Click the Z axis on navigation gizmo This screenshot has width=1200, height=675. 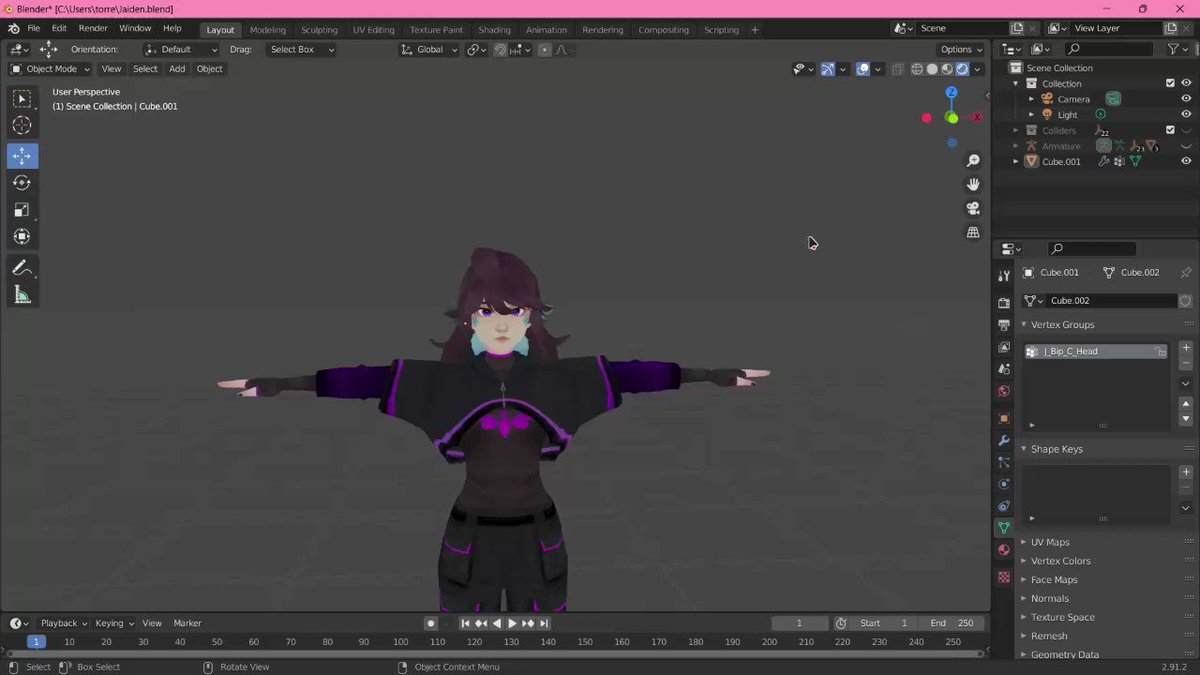(951, 92)
